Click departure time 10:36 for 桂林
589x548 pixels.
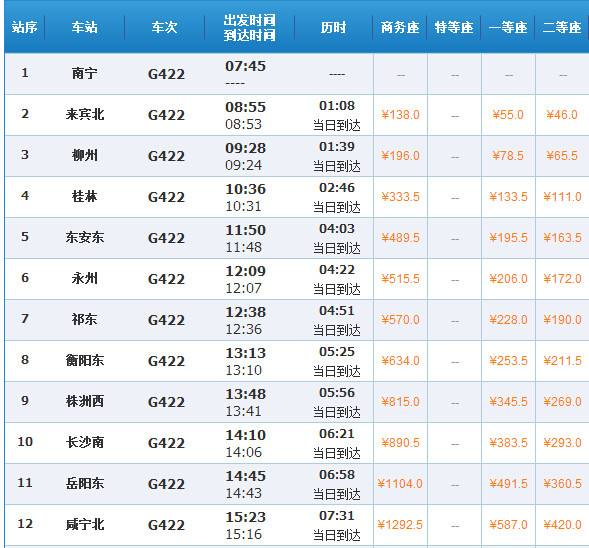(245, 189)
